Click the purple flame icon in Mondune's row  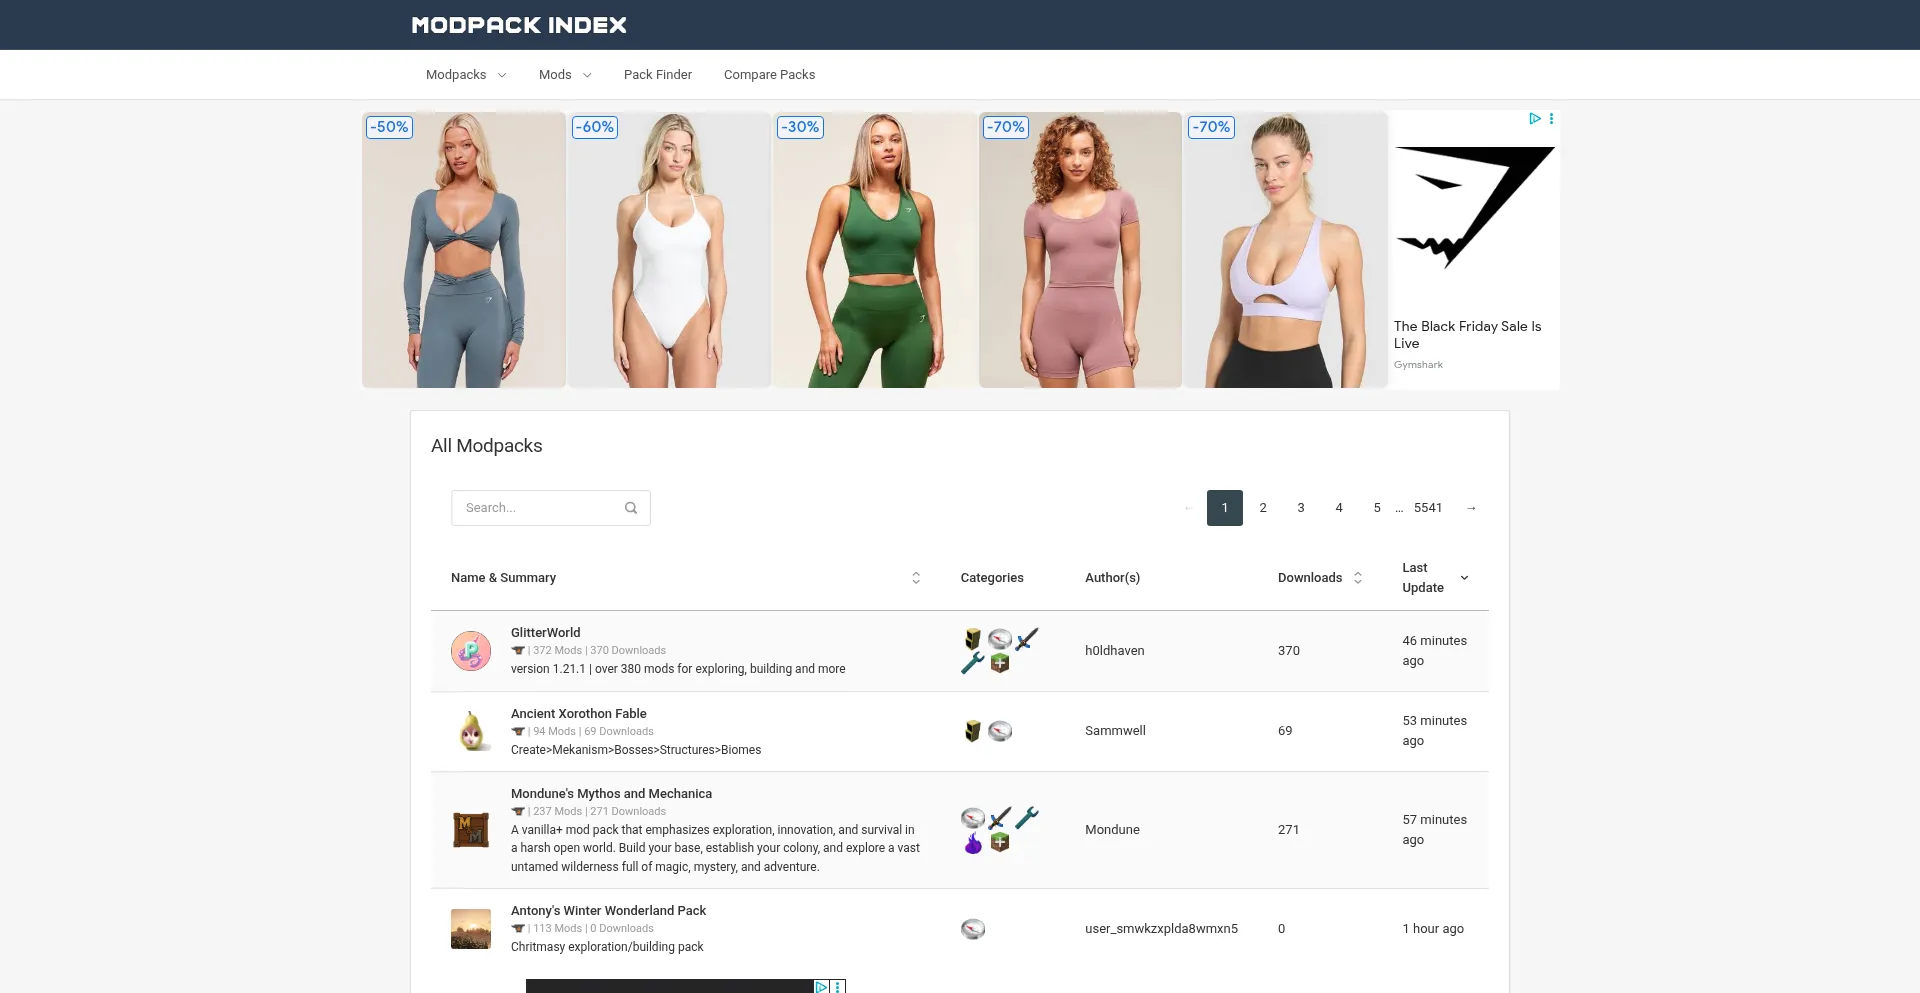pos(972,843)
